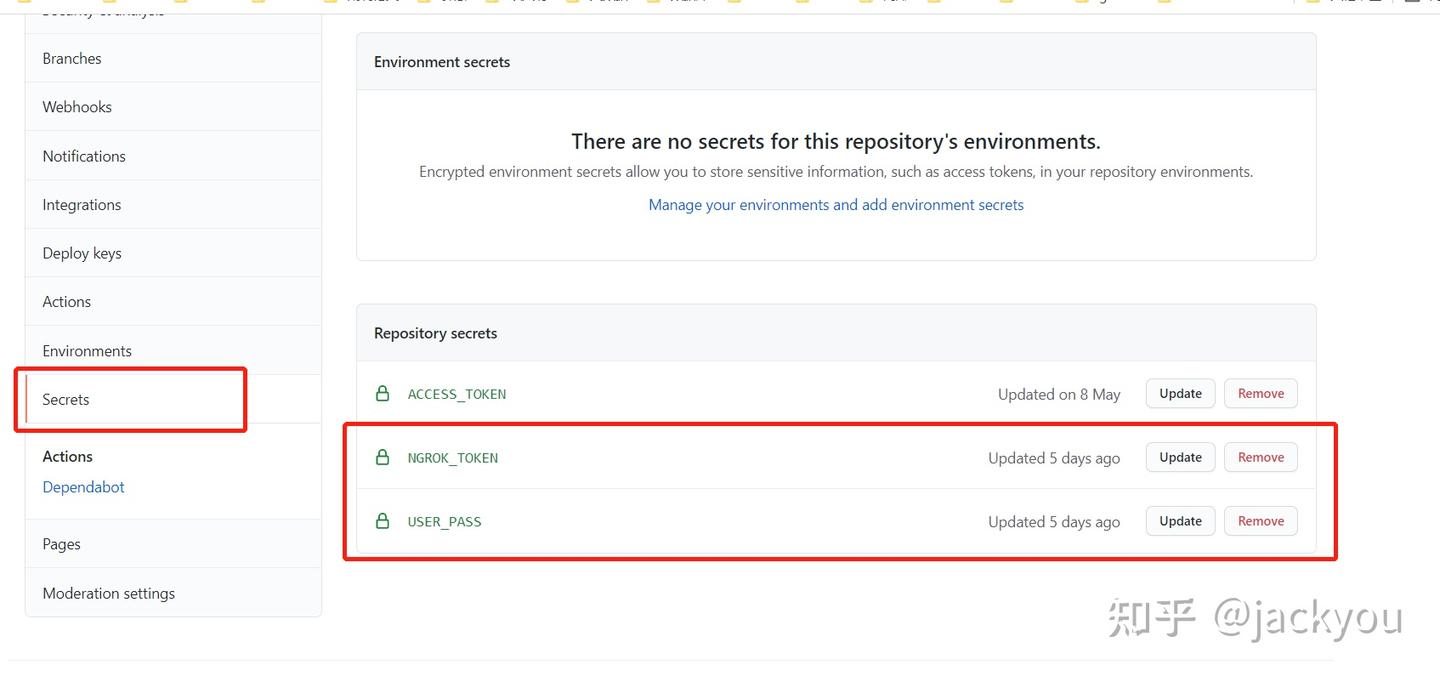Open the Actions settings section

coord(66,301)
